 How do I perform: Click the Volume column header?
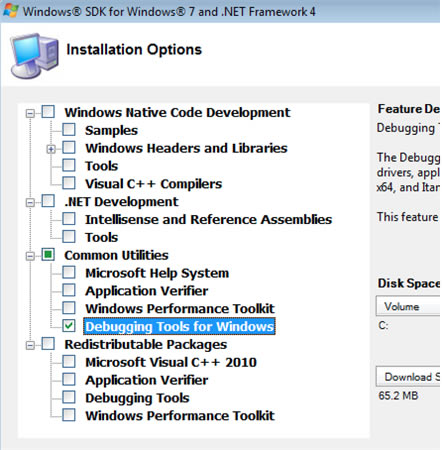409,306
